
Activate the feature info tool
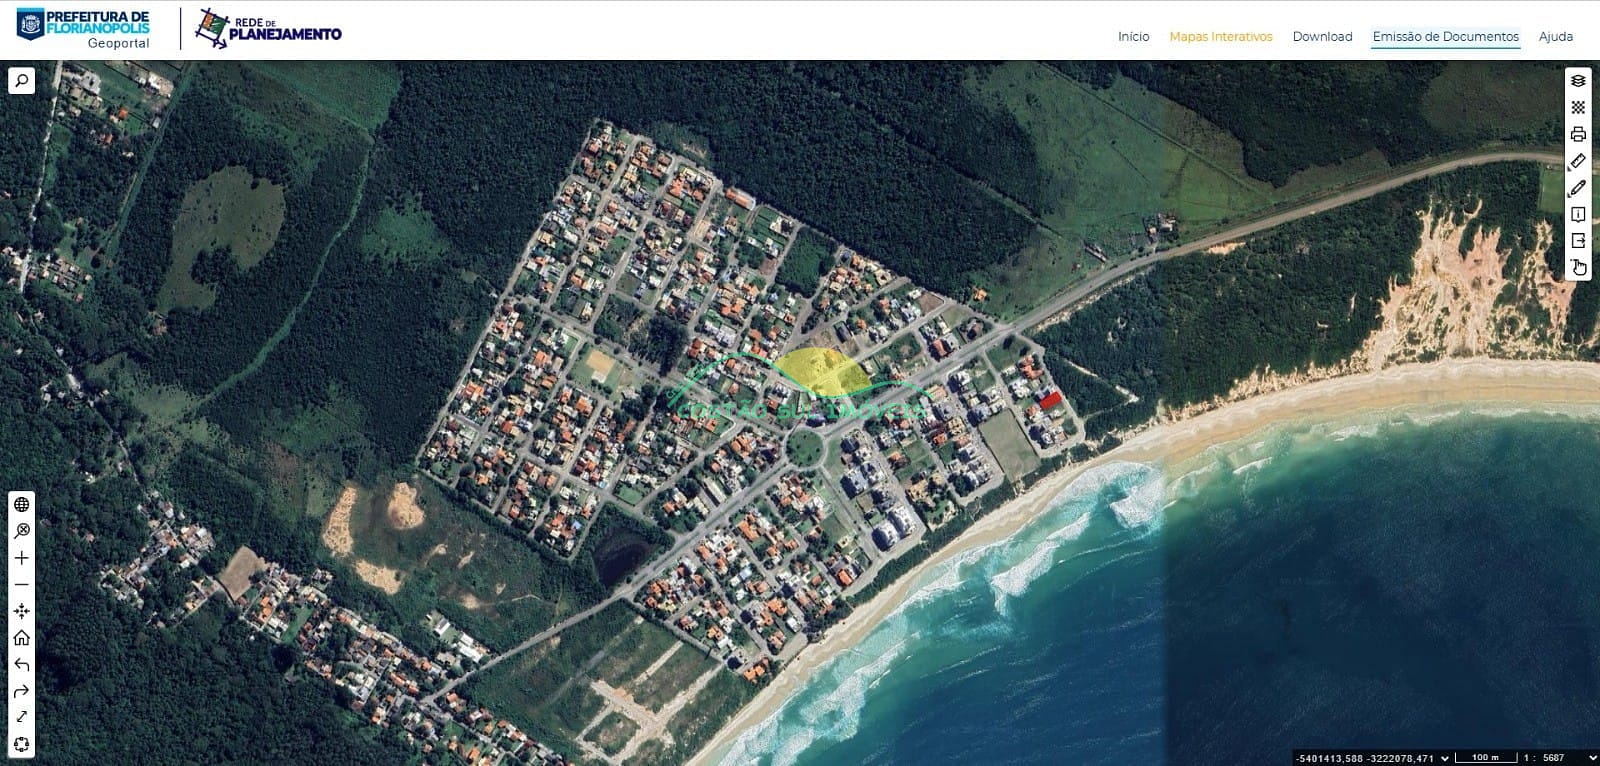(1578, 214)
